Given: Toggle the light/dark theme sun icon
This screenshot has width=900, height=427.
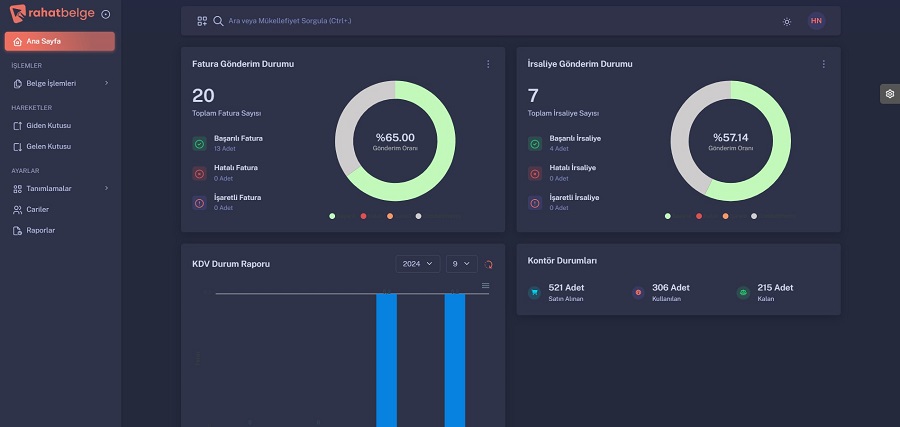Looking at the screenshot, I should click(787, 21).
